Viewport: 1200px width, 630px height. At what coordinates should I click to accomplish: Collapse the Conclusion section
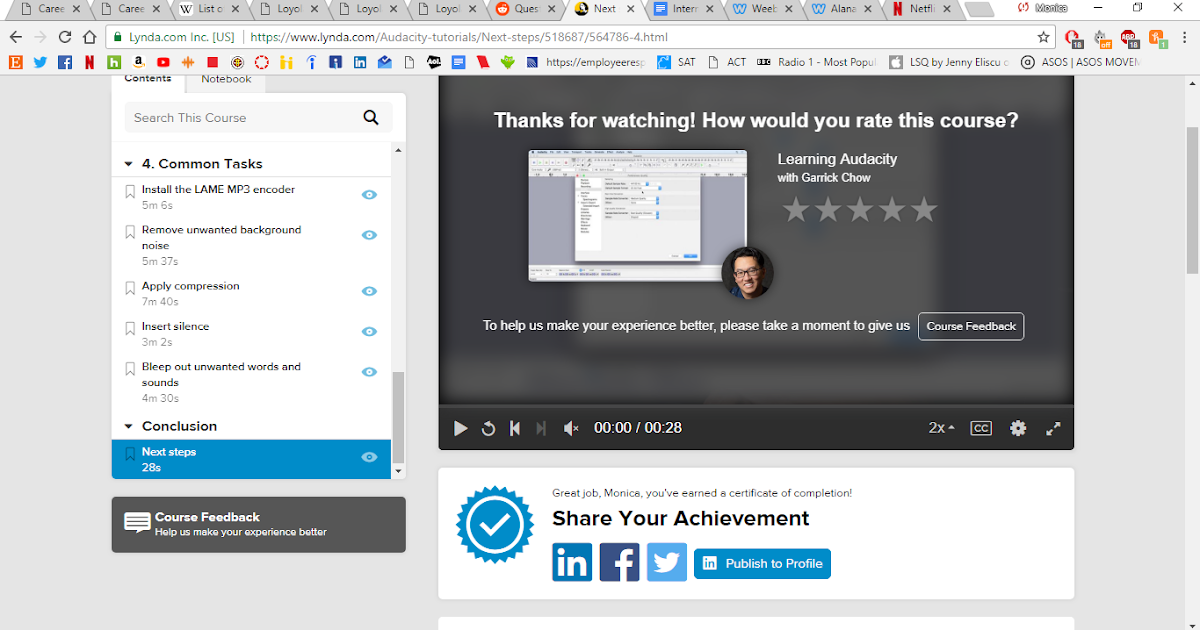128,426
